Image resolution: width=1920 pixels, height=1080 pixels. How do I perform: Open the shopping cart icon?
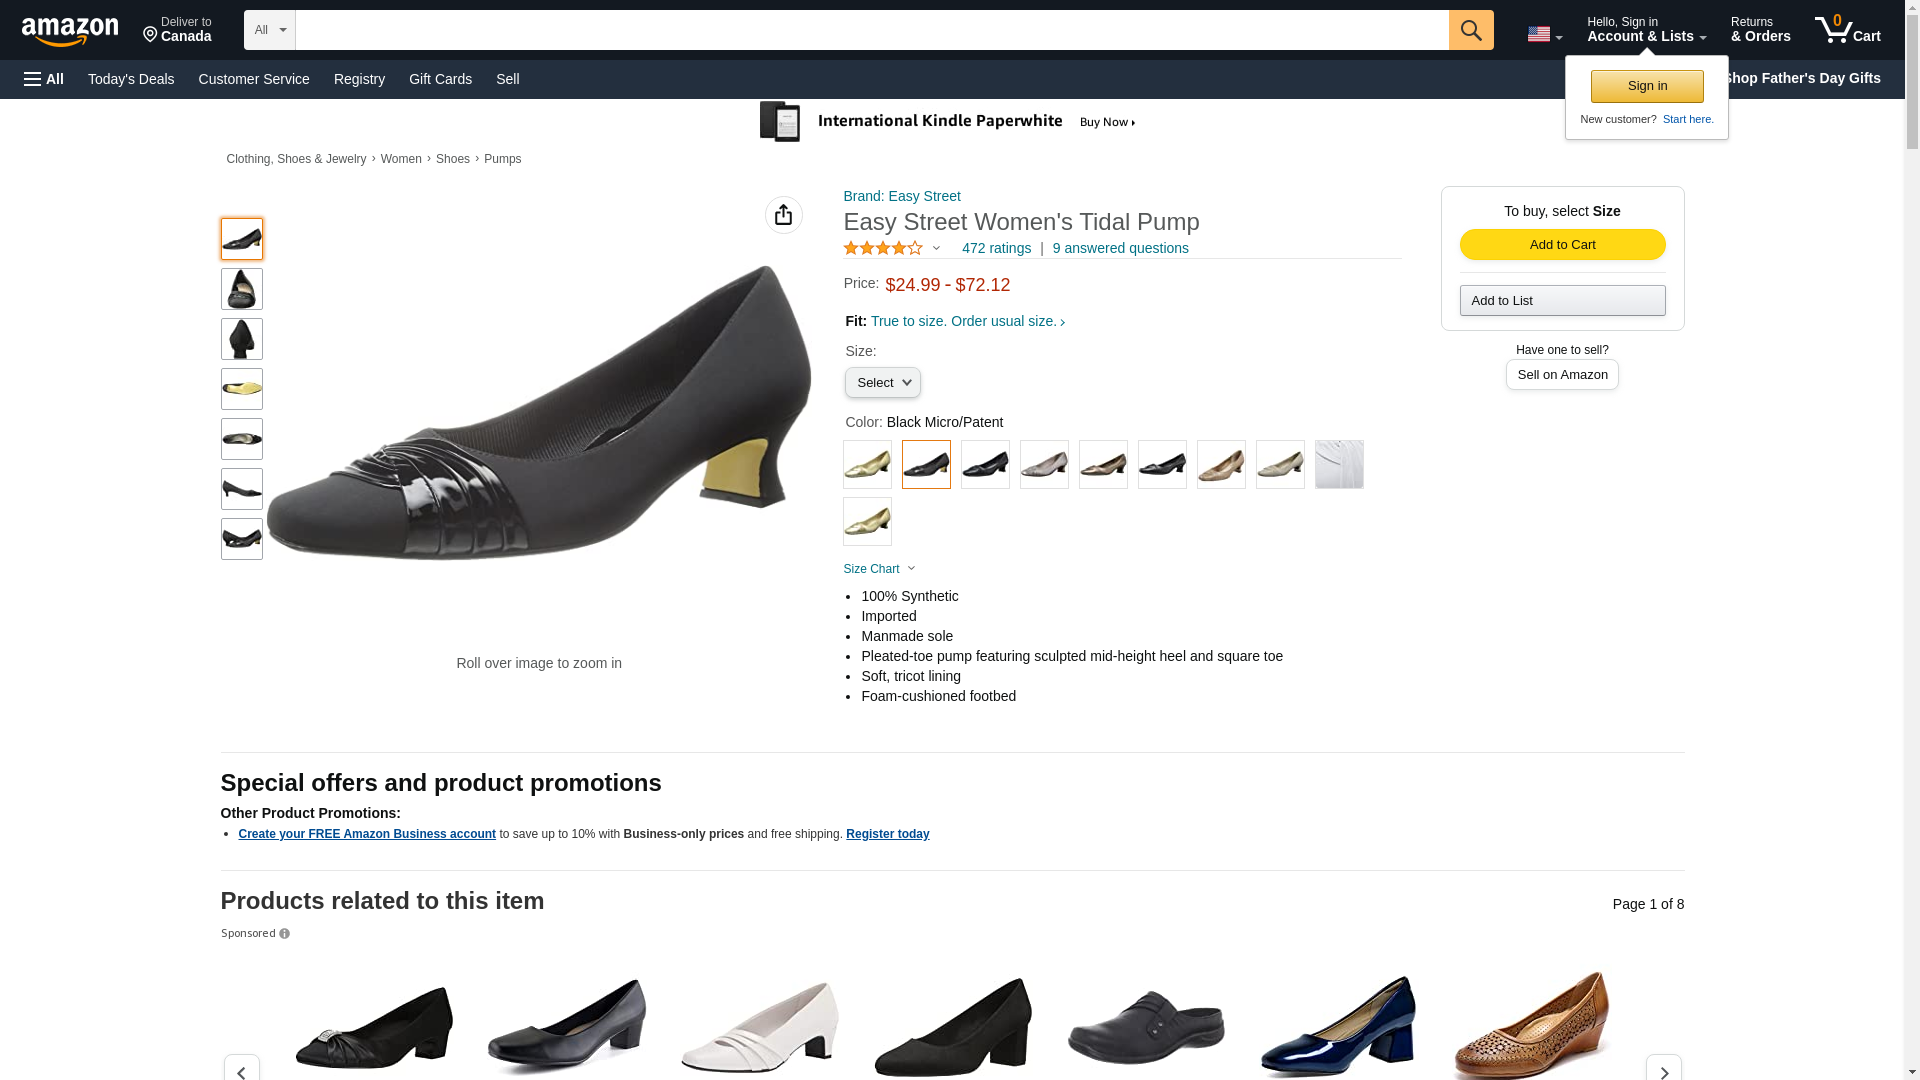point(1847,30)
